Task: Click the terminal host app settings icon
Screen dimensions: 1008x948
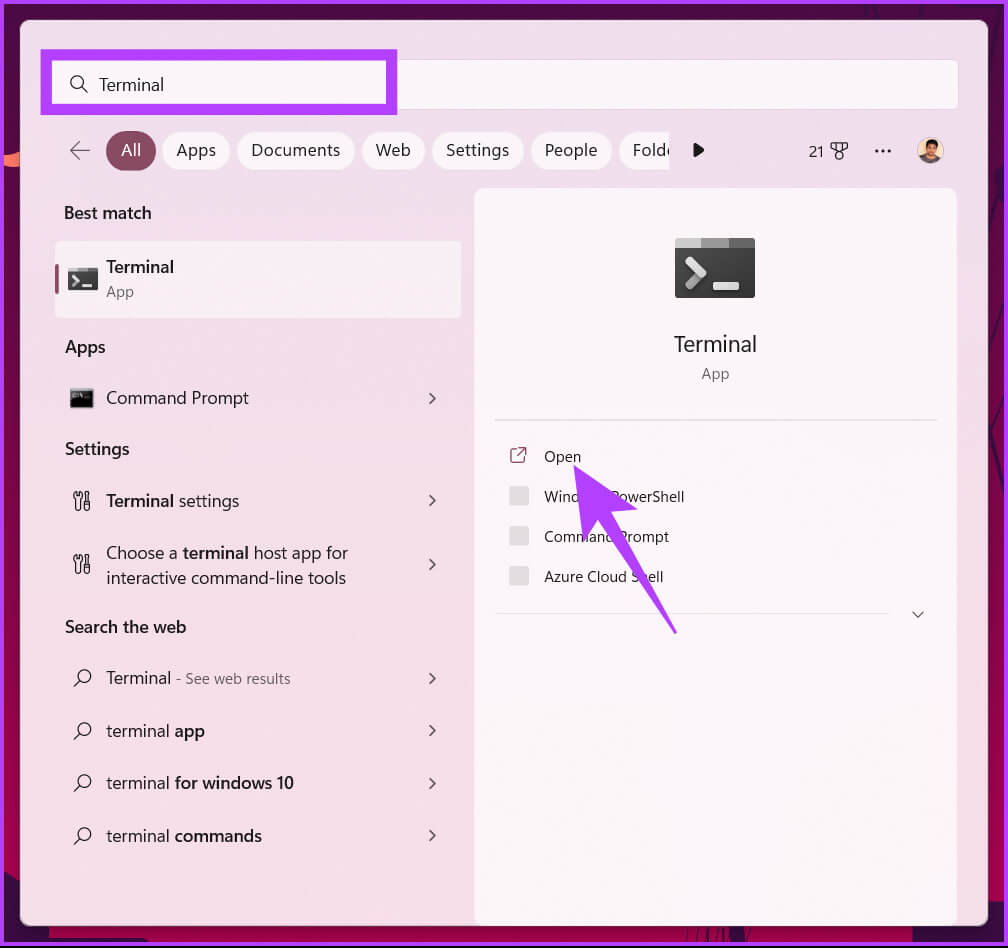Action: coord(82,564)
